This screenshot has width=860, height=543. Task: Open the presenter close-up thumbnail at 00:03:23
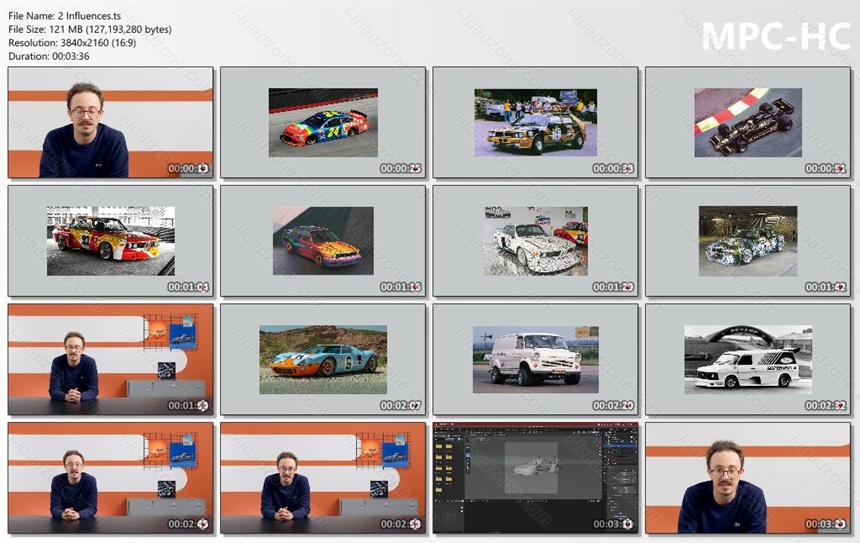[x=748, y=478]
